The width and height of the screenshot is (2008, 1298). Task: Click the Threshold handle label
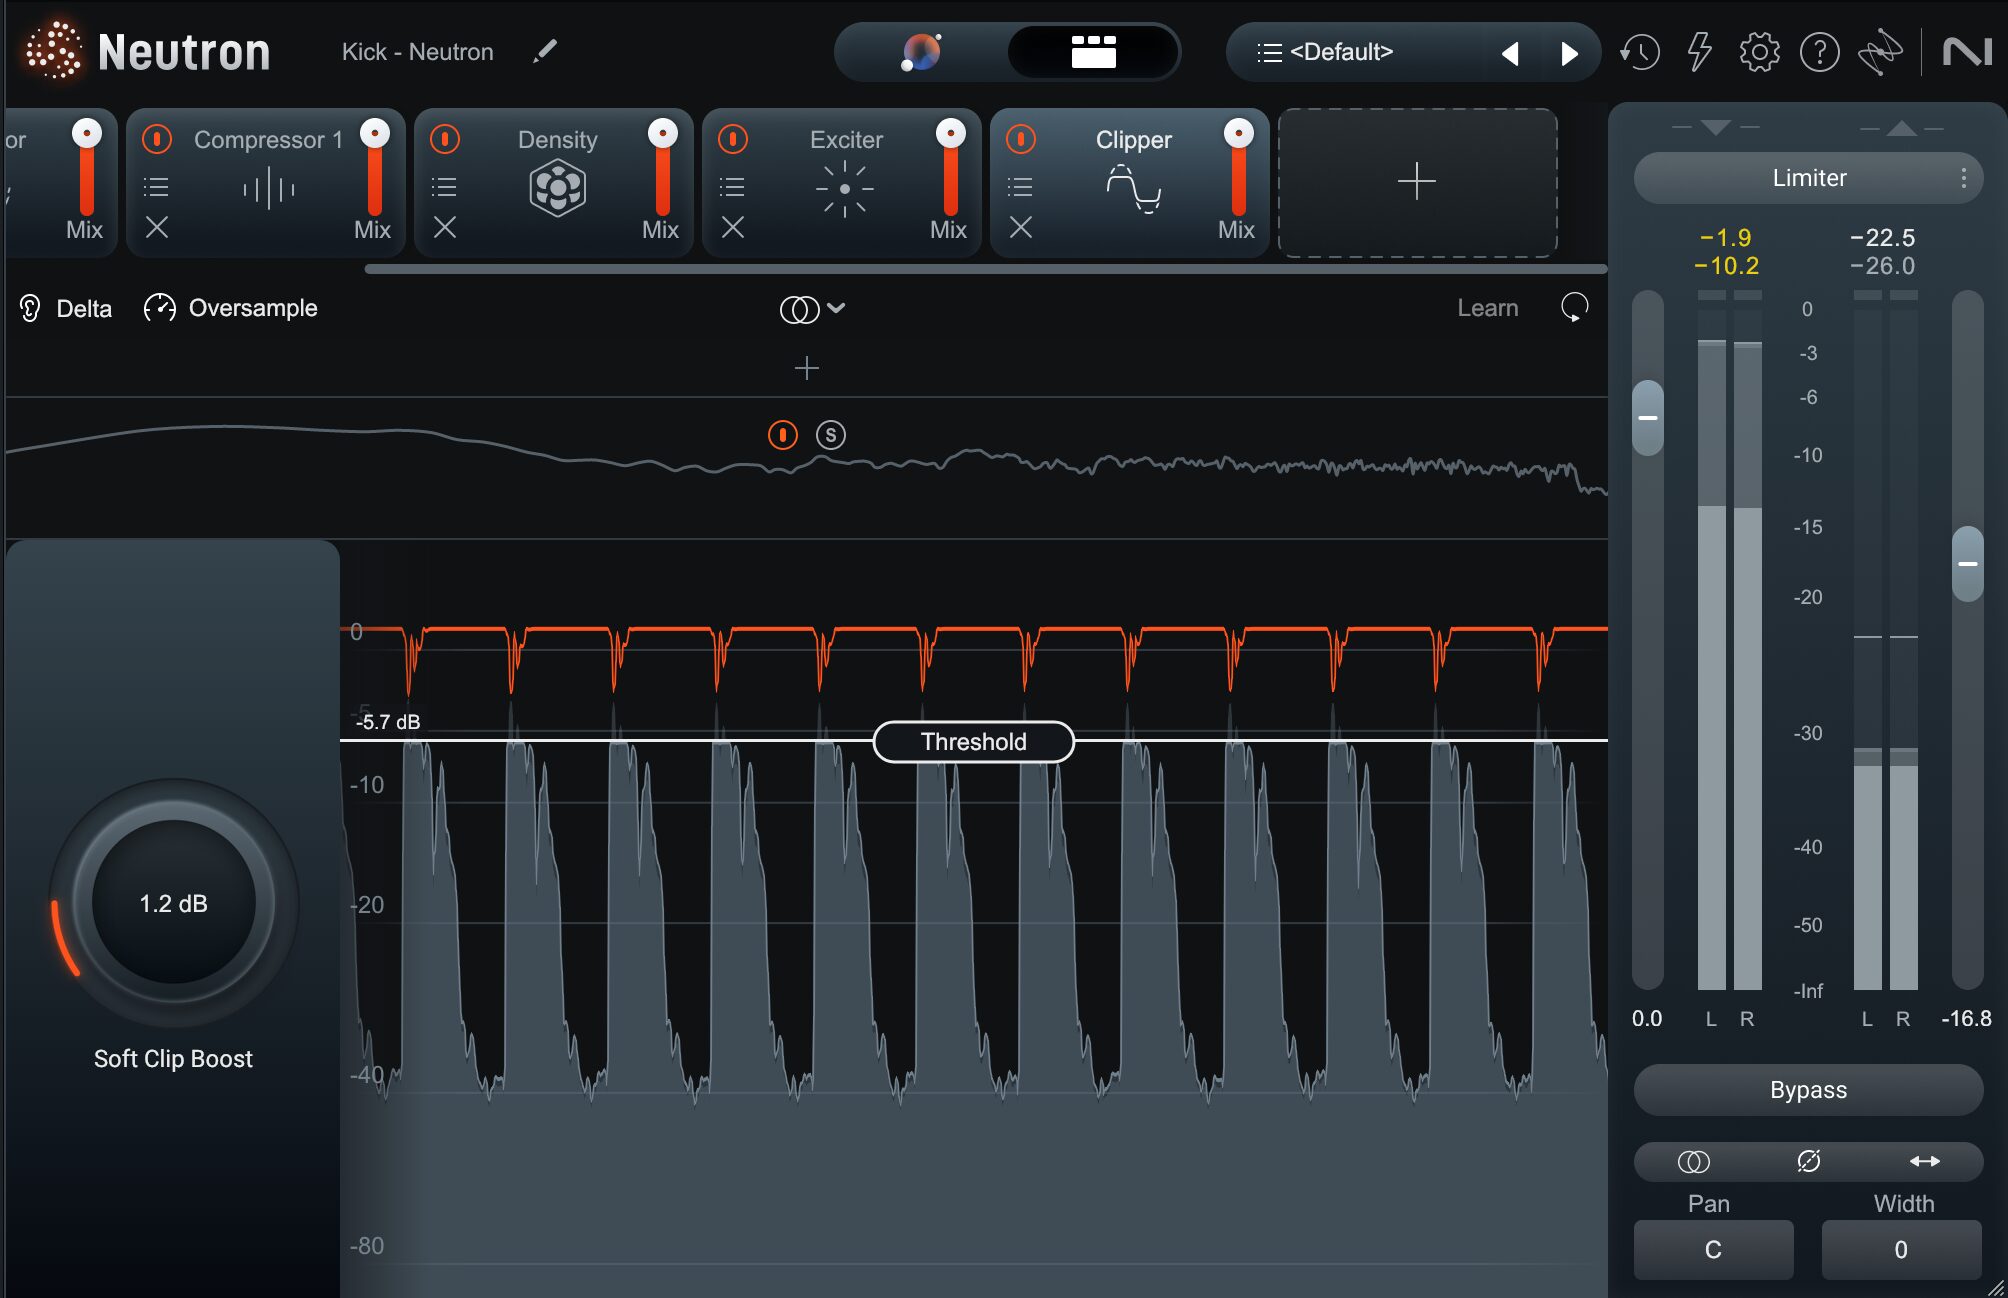pyautogui.click(x=973, y=742)
